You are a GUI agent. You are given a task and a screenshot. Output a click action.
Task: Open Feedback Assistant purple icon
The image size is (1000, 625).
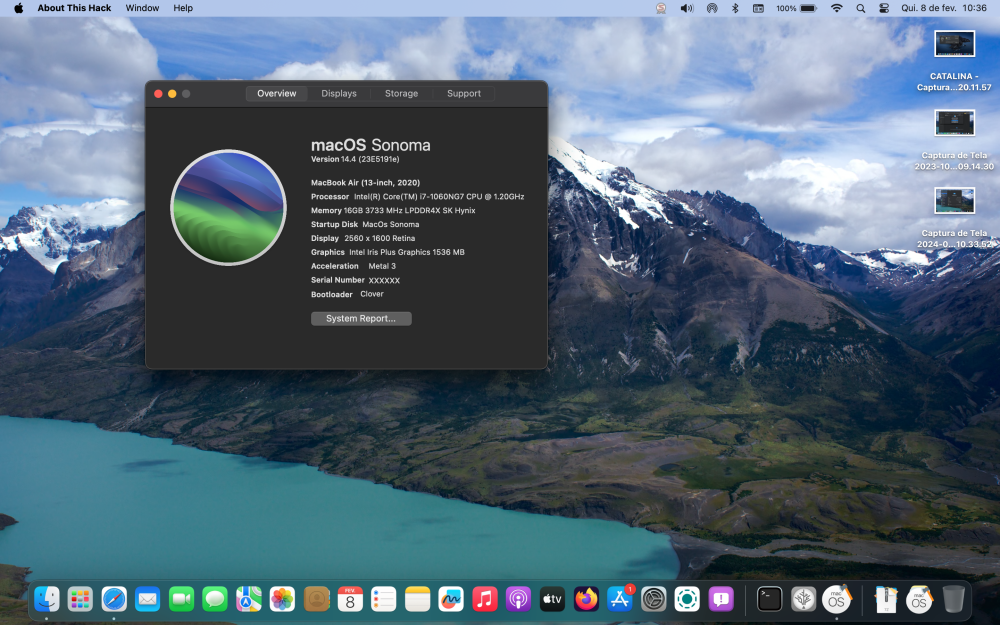721,599
